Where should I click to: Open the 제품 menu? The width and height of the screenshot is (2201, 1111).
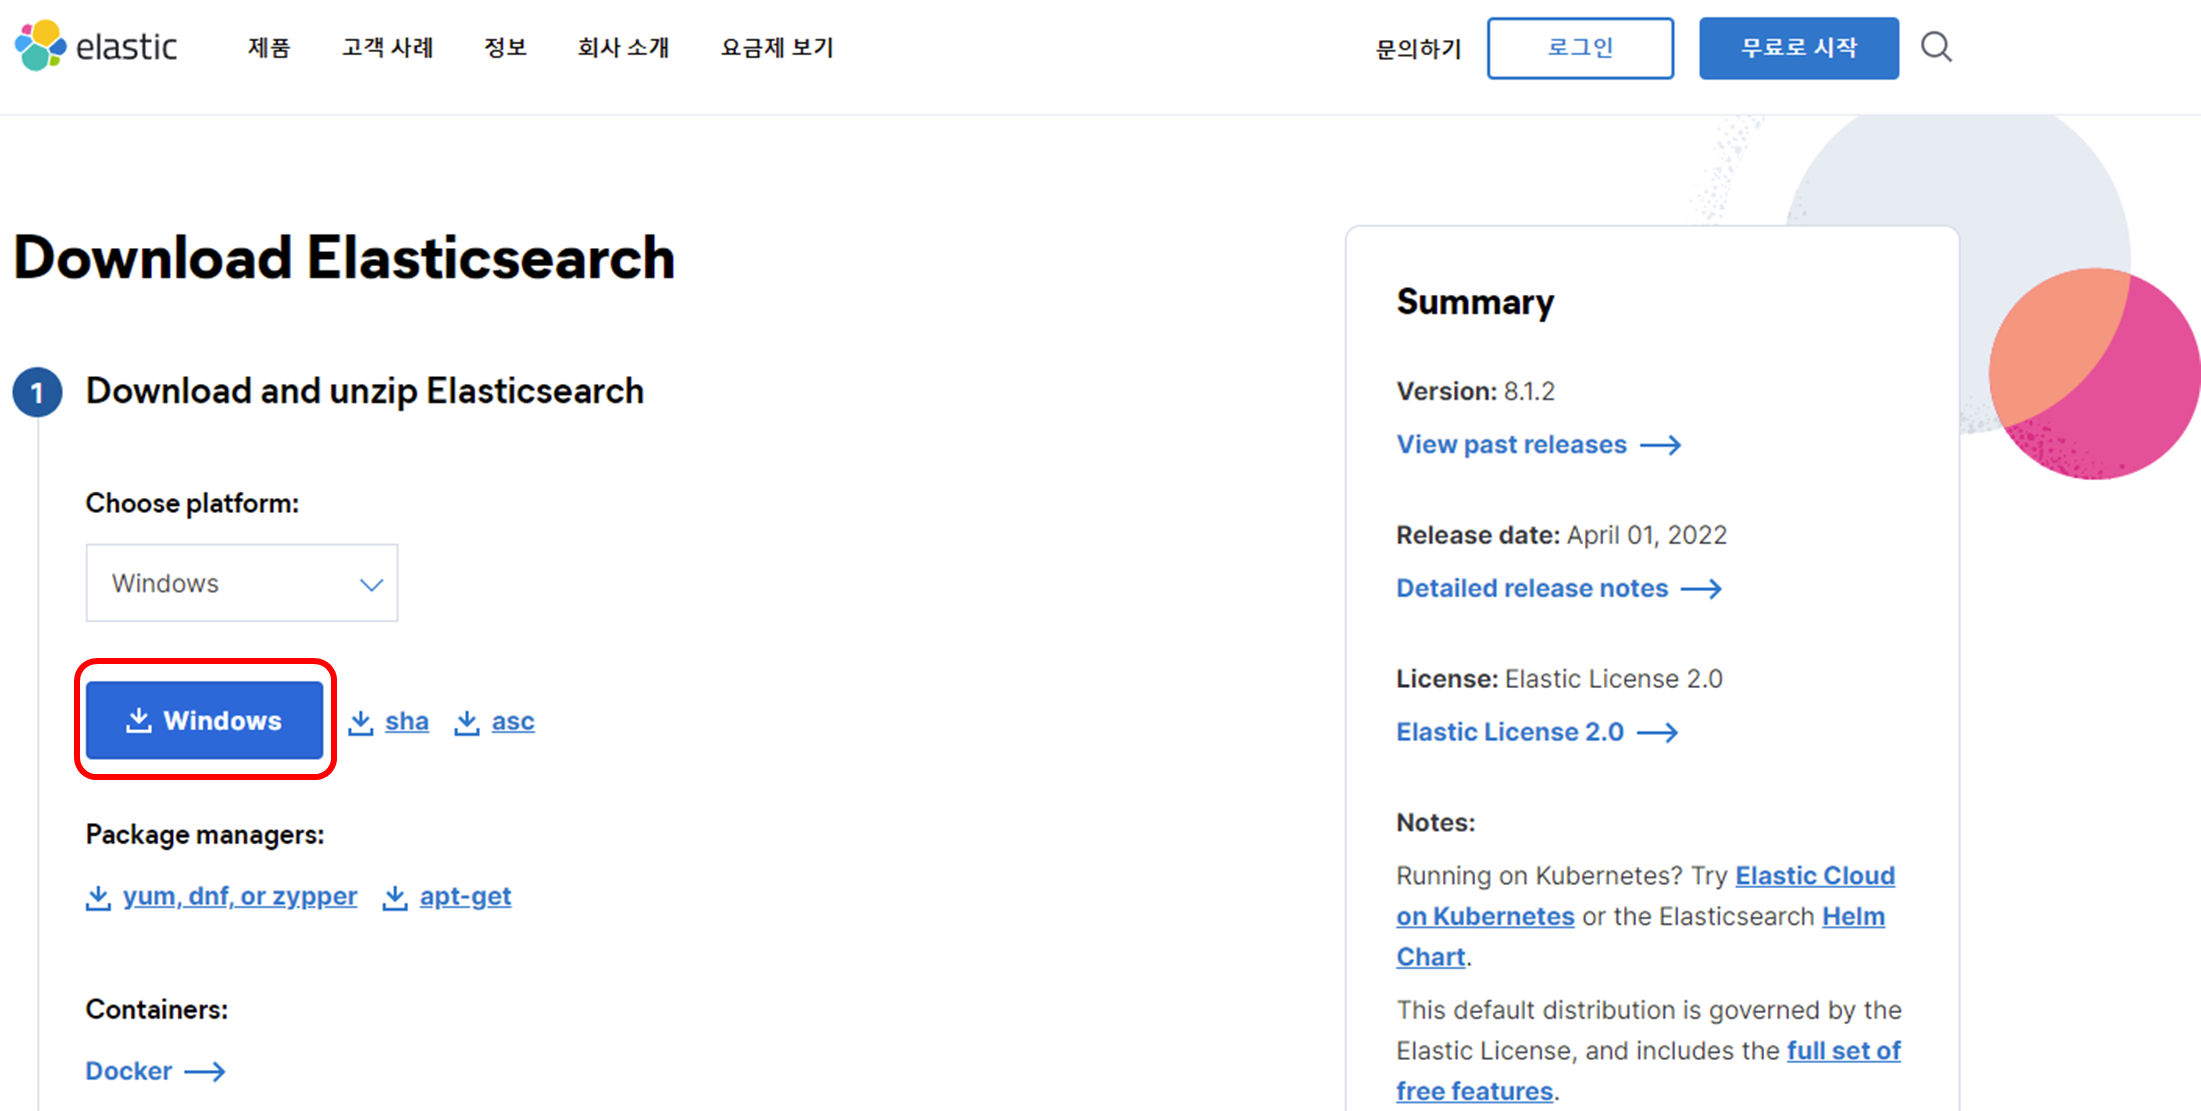point(269,47)
